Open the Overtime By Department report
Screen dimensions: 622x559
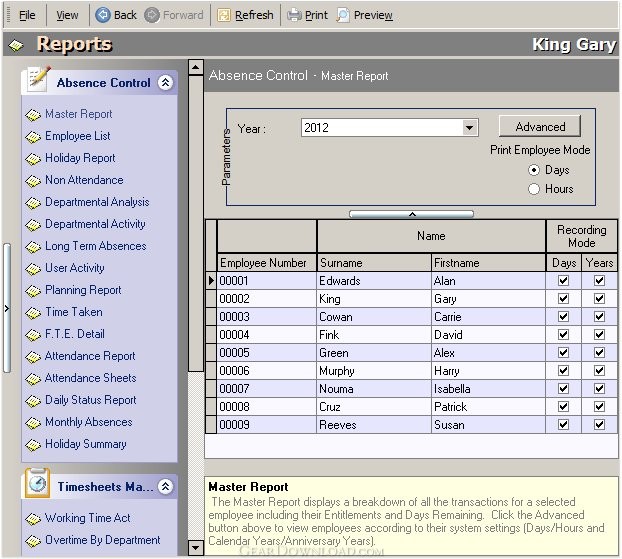[103, 540]
